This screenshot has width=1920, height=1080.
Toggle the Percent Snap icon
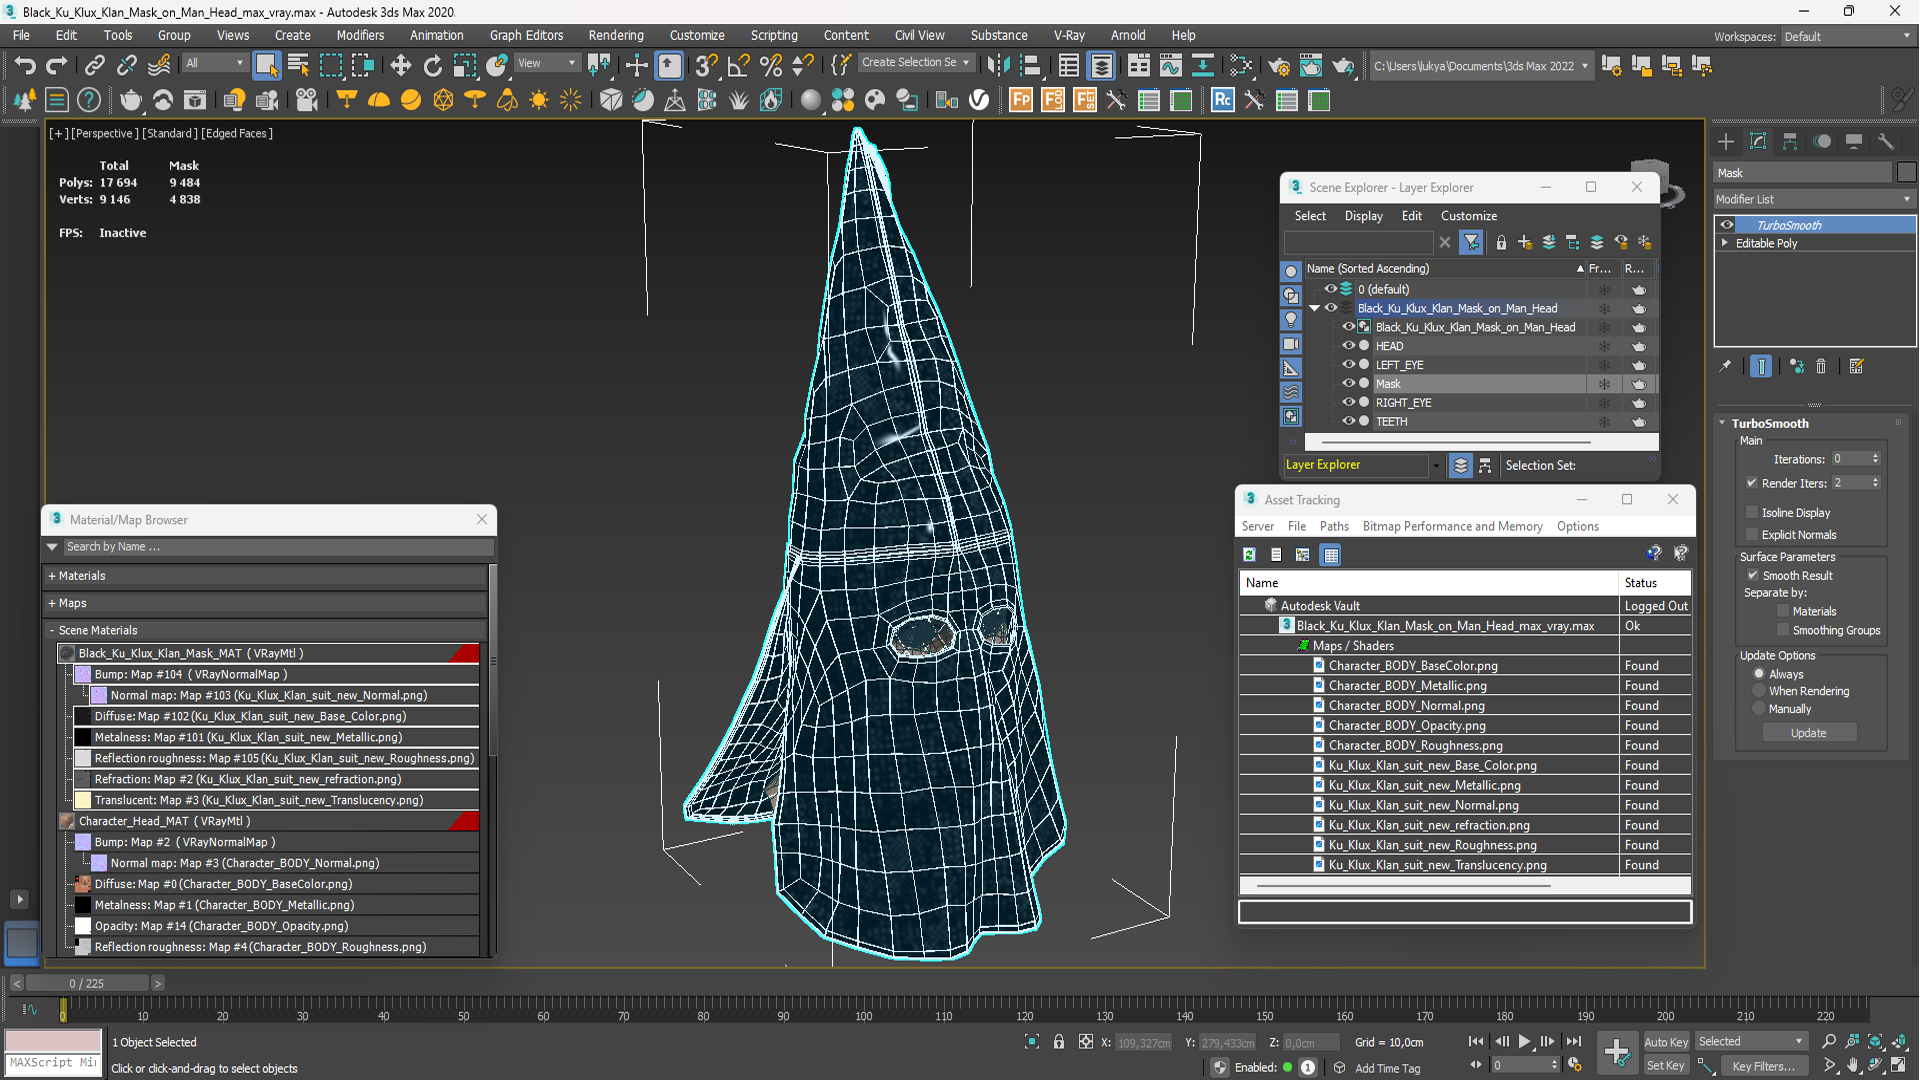click(771, 66)
